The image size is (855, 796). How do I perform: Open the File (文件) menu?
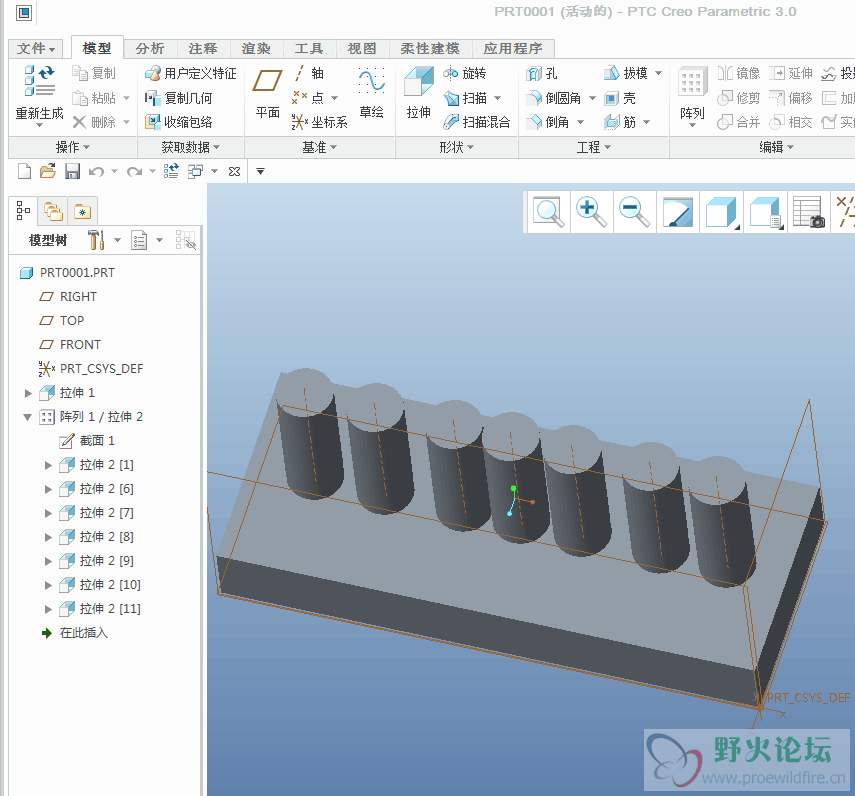[35, 49]
